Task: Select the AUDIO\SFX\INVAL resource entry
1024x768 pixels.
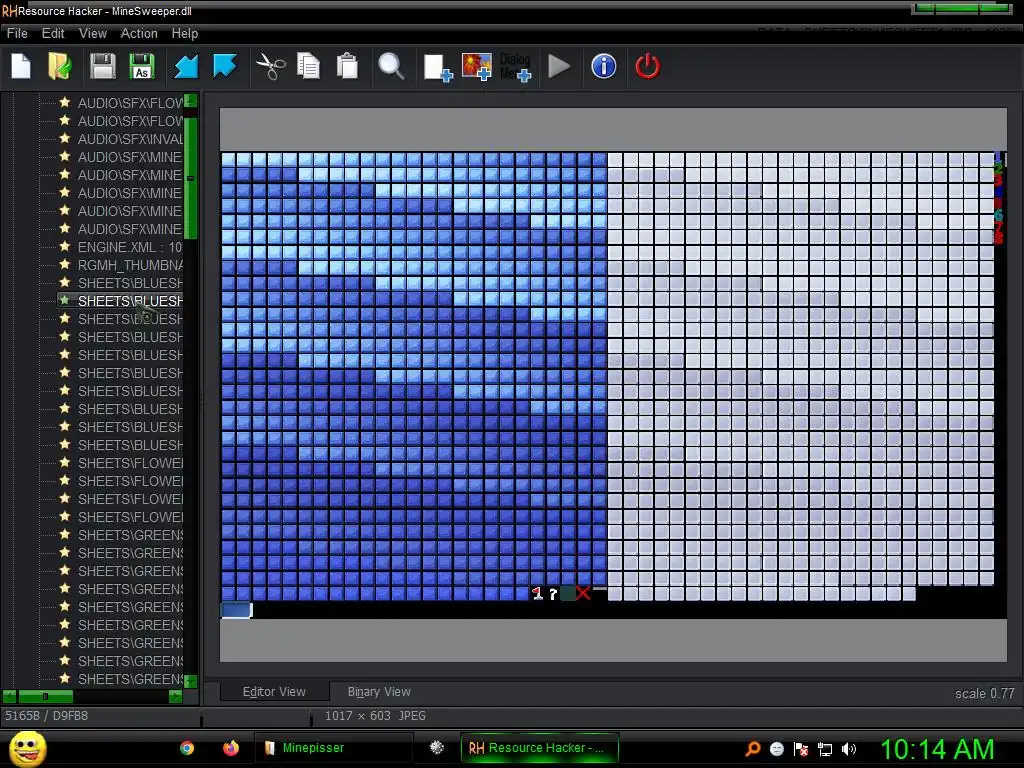Action: pyautogui.click(x=130, y=139)
